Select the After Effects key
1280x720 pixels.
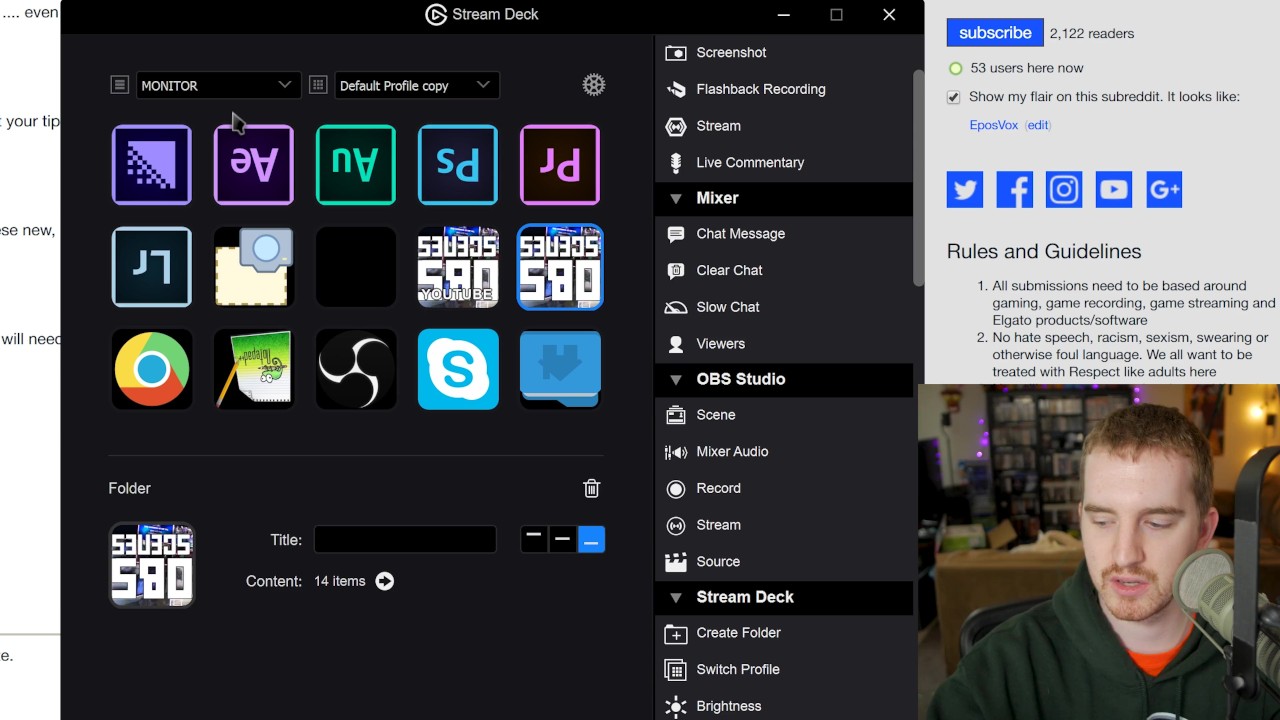coord(254,165)
